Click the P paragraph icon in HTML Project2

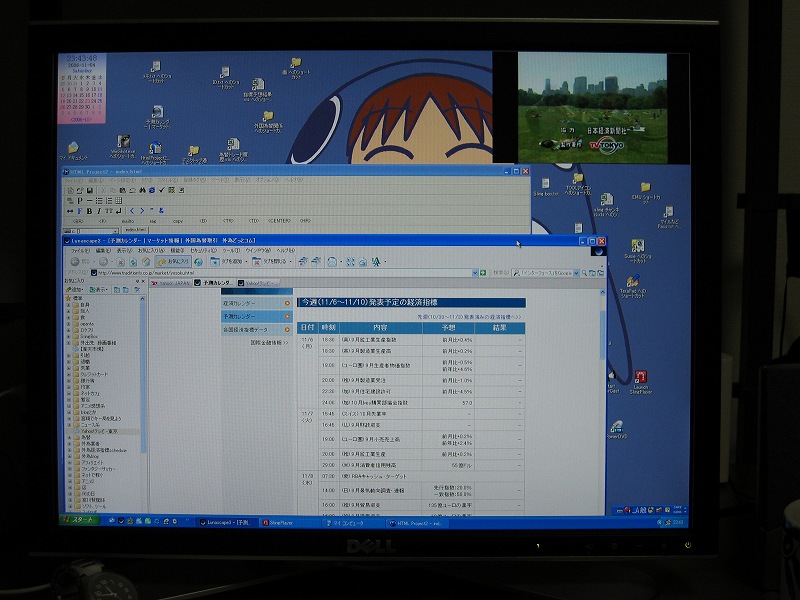click(80, 201)
